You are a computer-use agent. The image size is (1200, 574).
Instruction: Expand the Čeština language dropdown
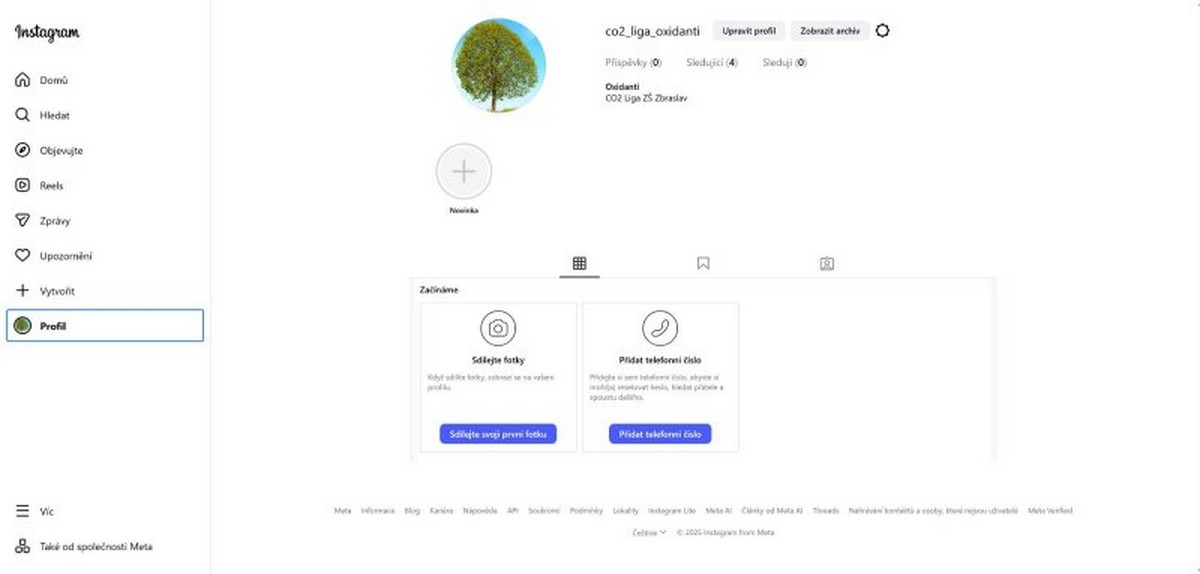[x=649, y=532]
